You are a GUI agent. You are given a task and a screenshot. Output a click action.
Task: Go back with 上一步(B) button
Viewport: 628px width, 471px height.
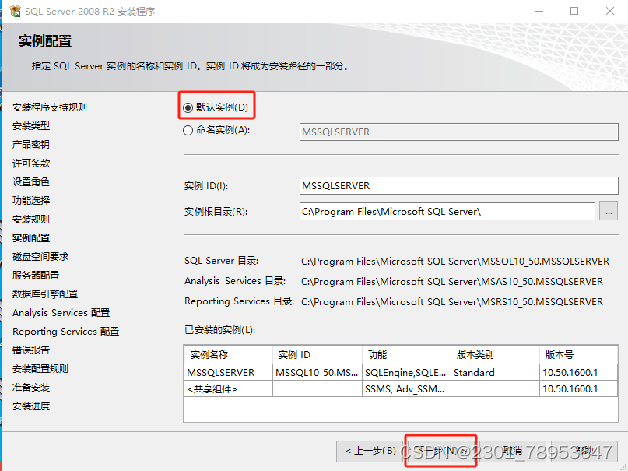(371, 451)
